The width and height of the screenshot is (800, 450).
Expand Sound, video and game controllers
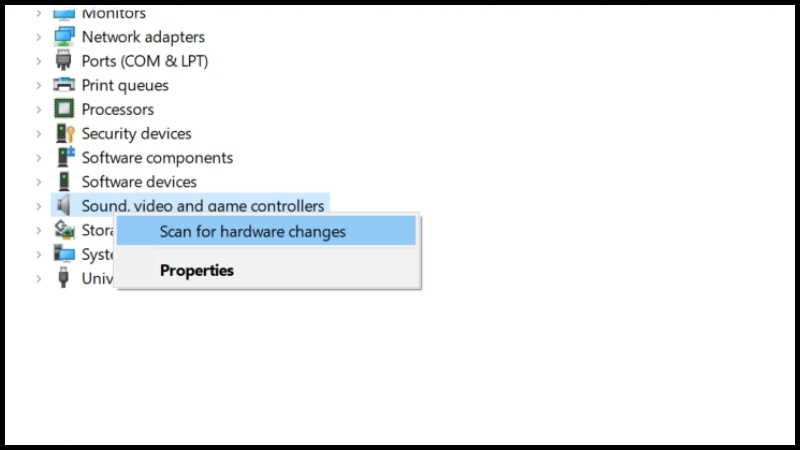[x=39, y=206]
